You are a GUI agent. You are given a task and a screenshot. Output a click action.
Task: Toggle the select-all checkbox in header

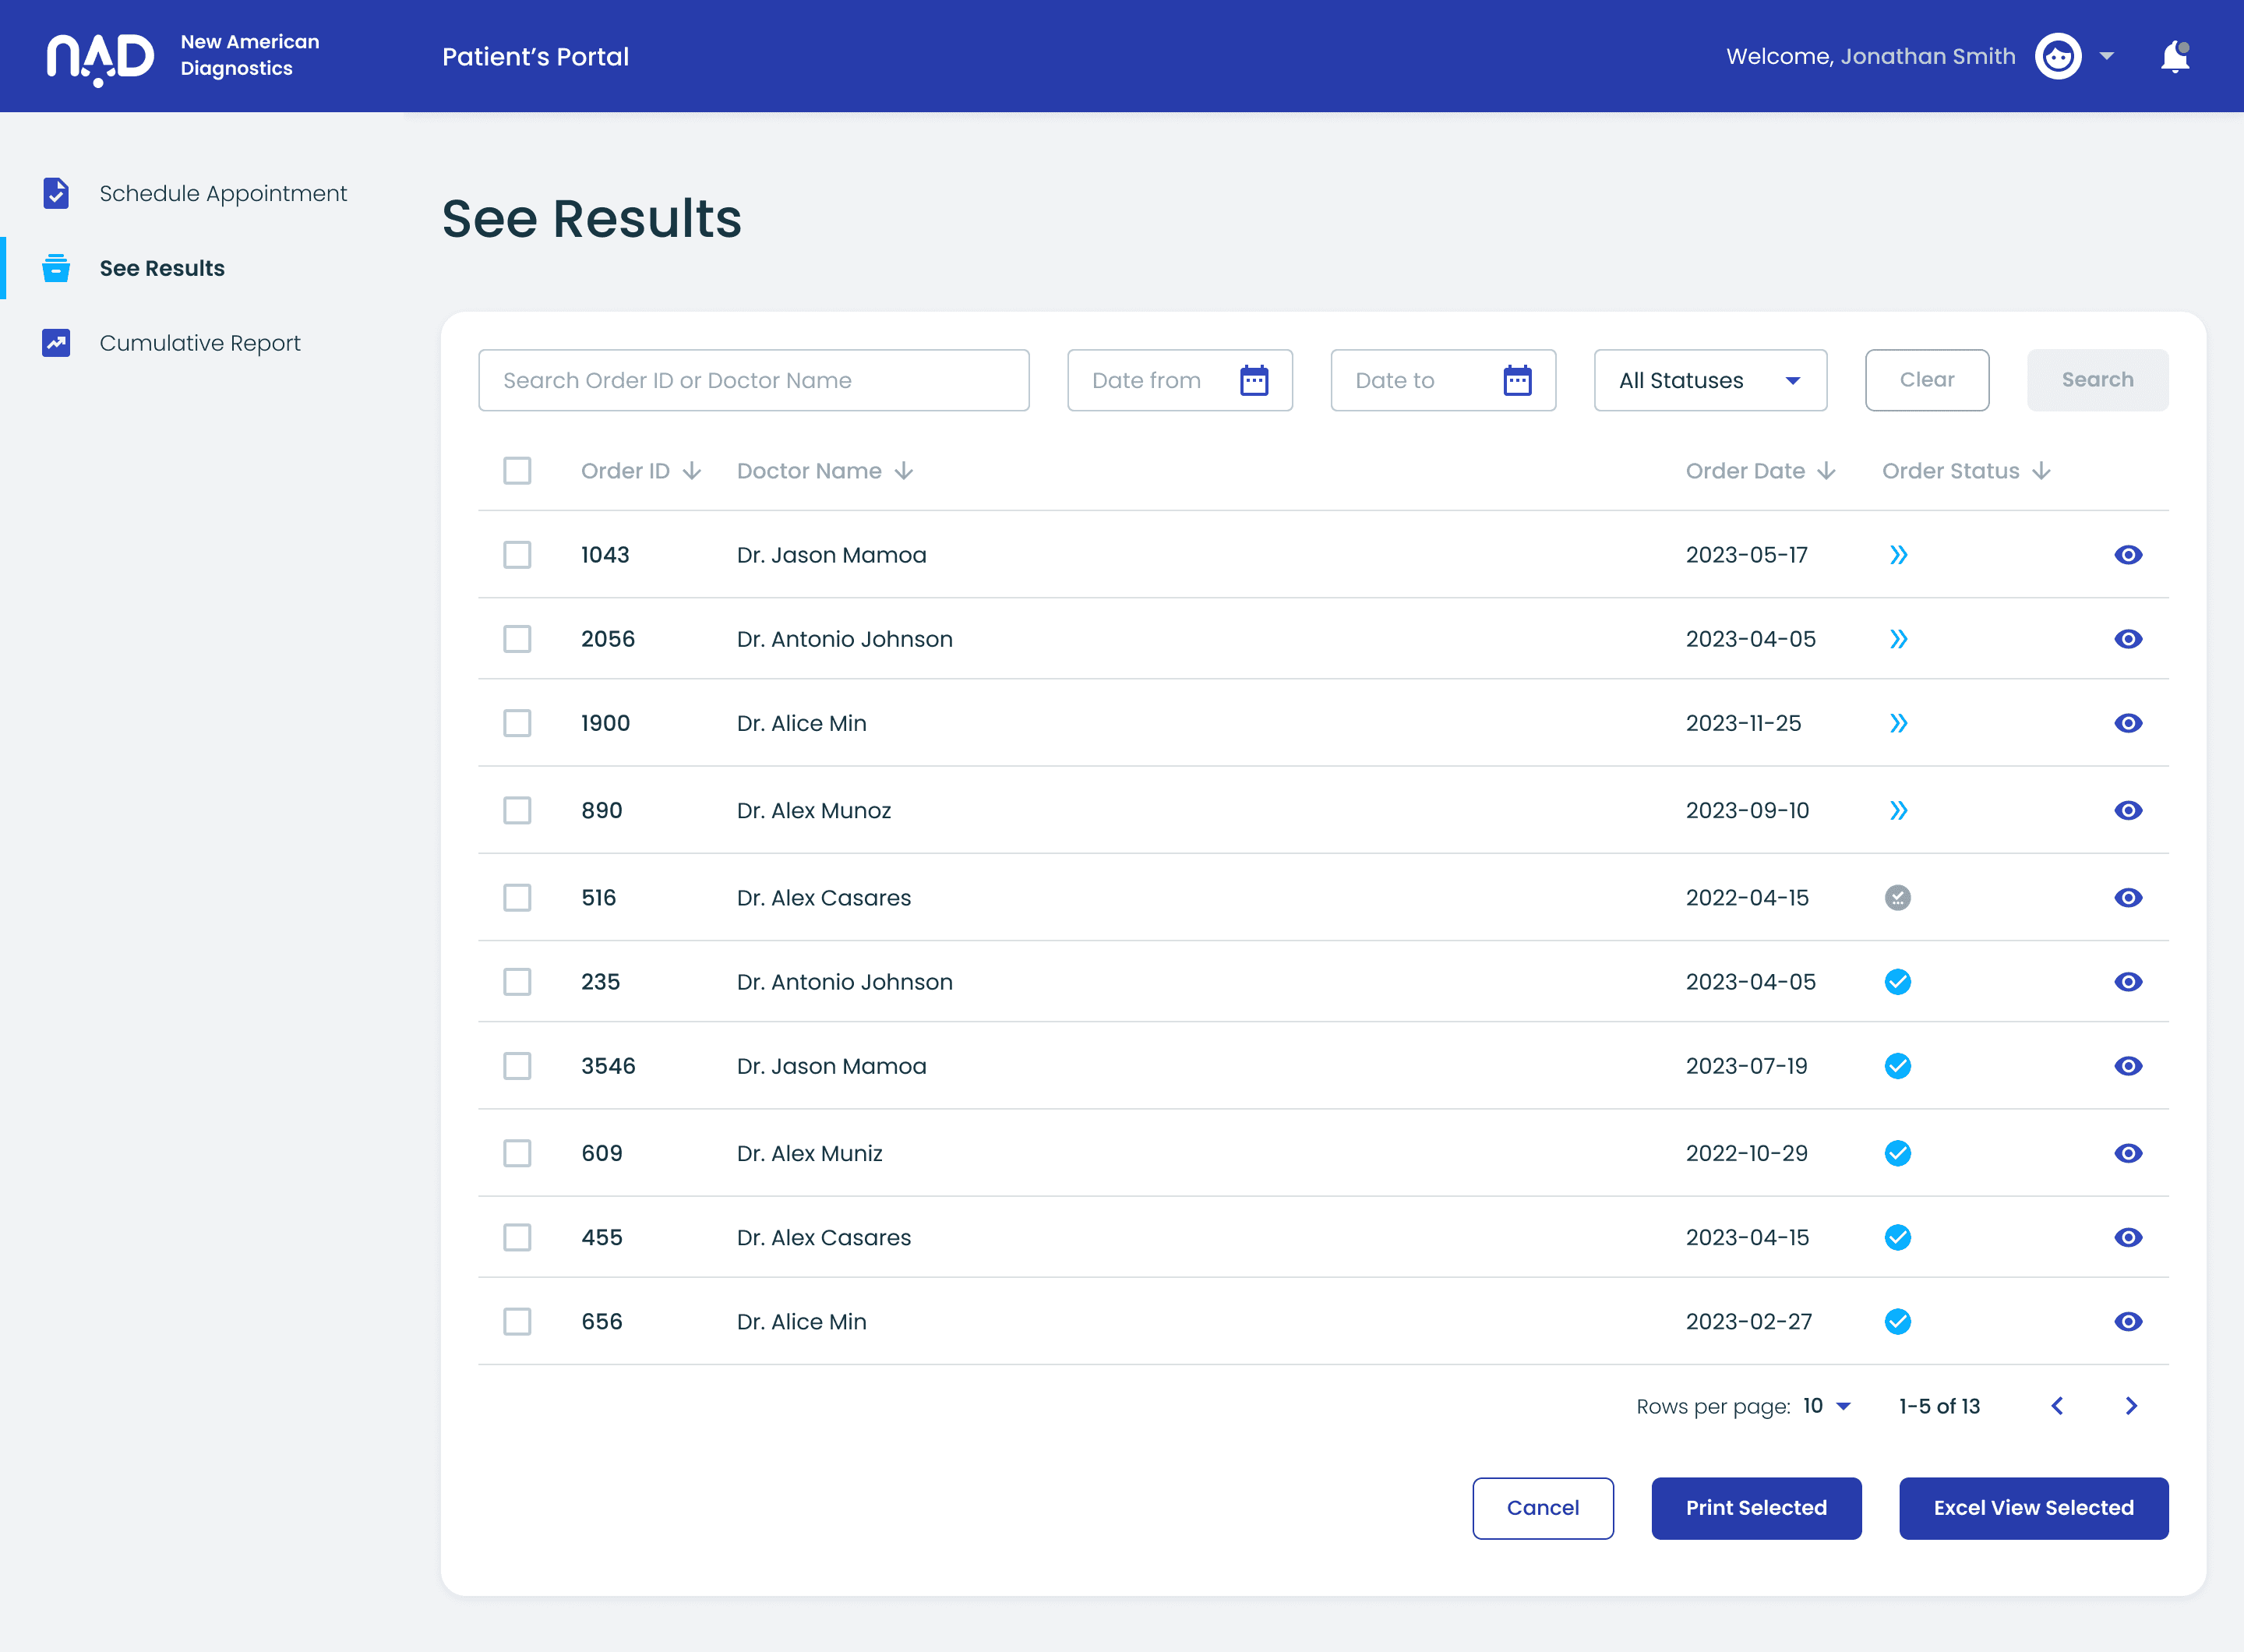tap(517, 471)
